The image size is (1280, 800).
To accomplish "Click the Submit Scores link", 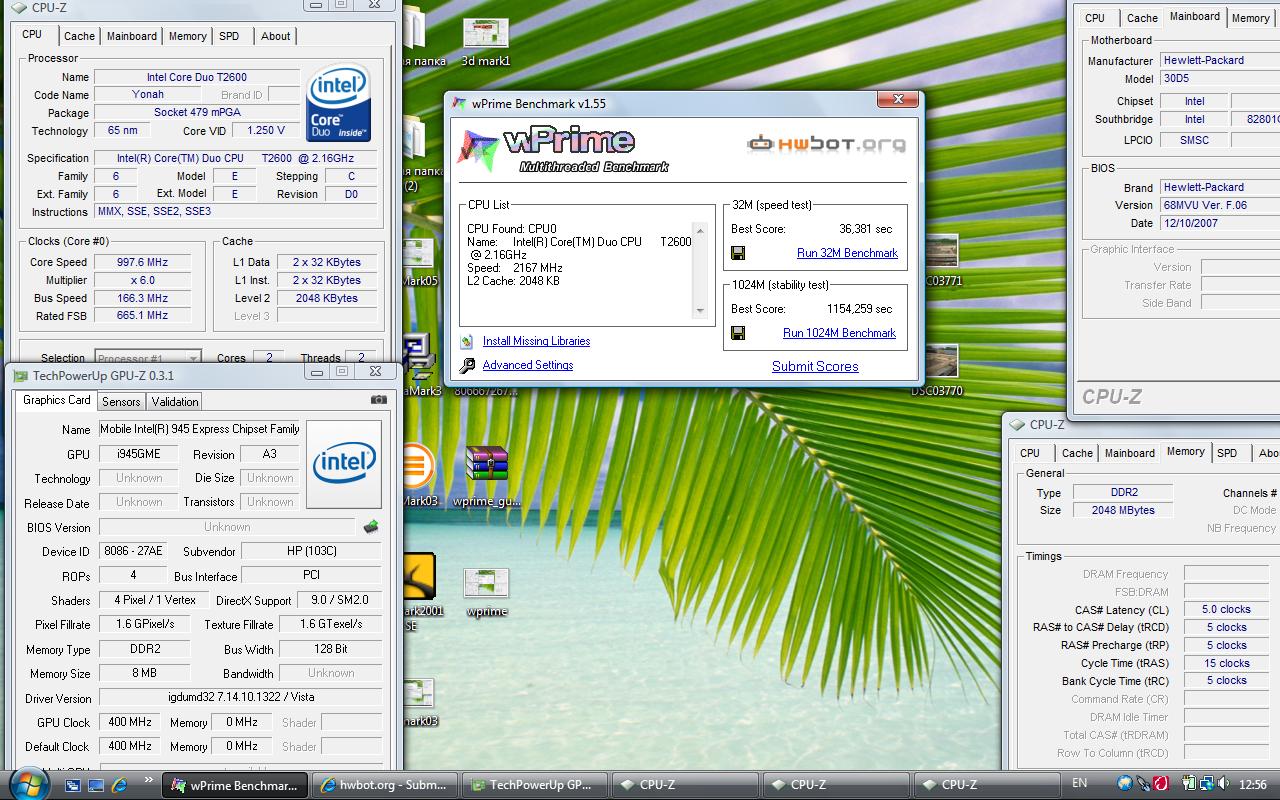I will [x=815, y=366].
